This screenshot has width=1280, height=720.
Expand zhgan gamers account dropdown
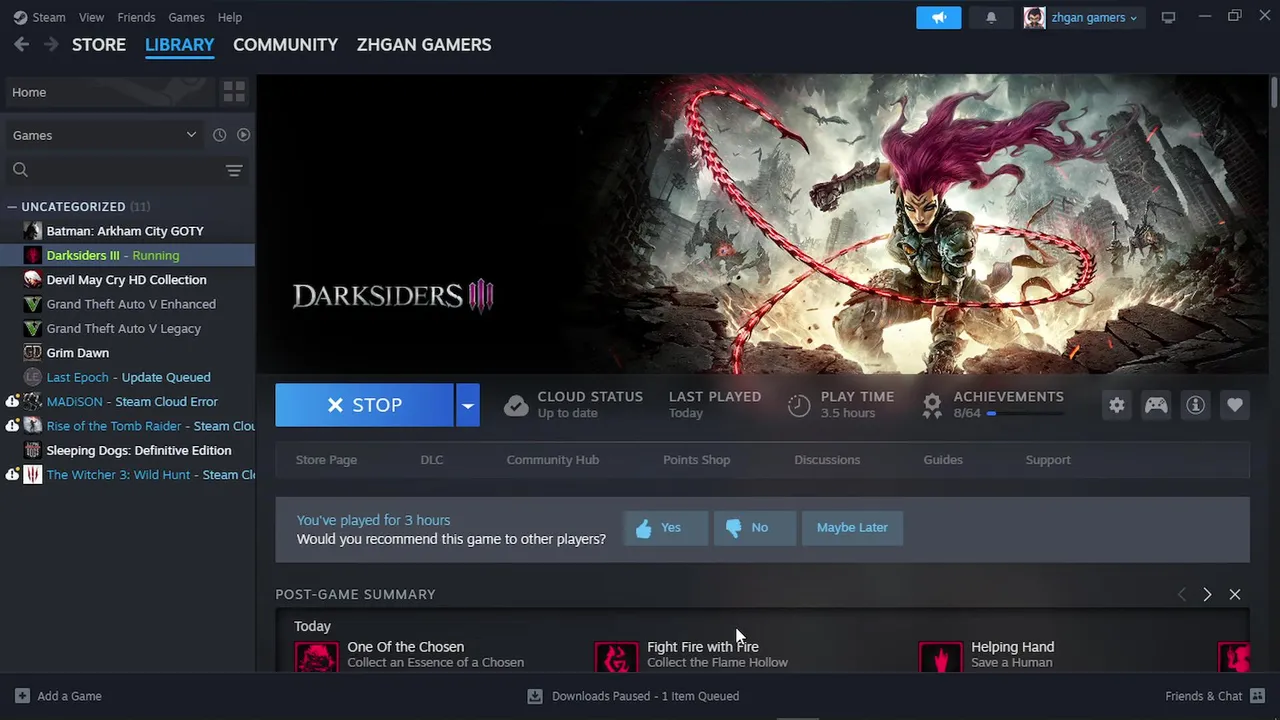point(1133,18)
